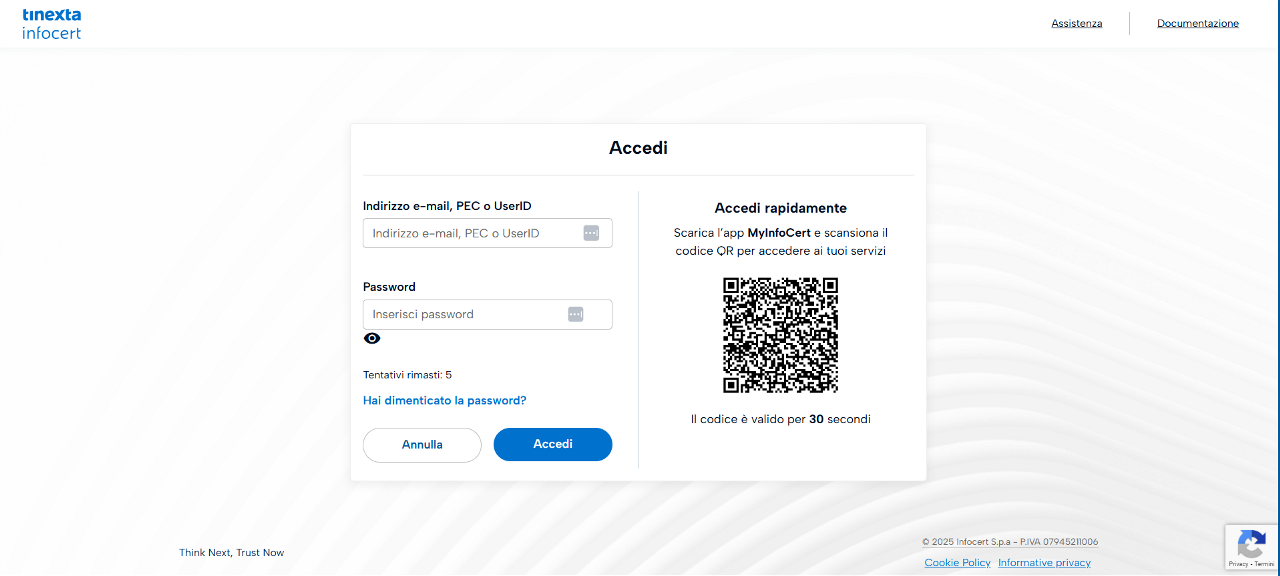Click the 'Indirizzo e-mail, PEC o UserID' label
The image size is (1280, 576).
(x=447, y=206)
